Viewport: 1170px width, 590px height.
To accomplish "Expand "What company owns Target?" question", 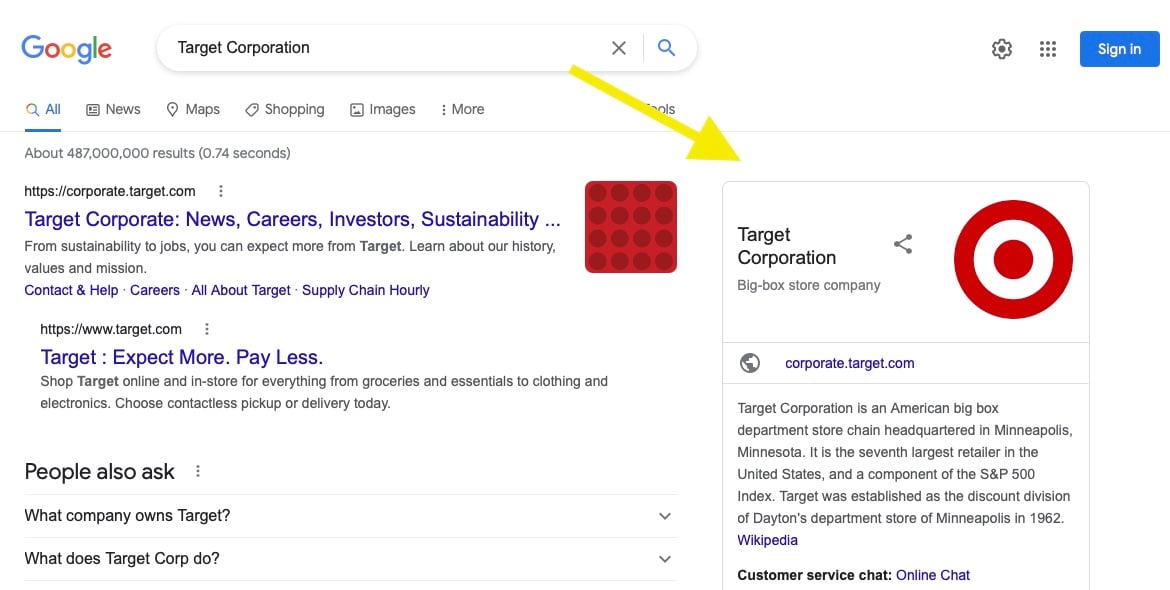I will pos(665,516).
